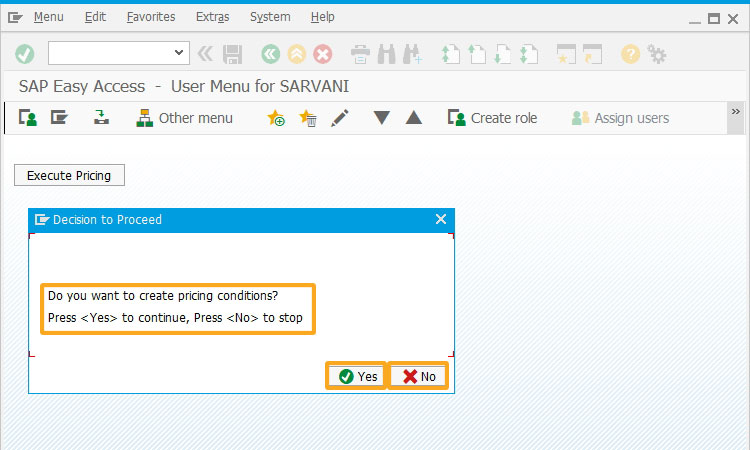Click the Next Page icon

pos(502,54)
